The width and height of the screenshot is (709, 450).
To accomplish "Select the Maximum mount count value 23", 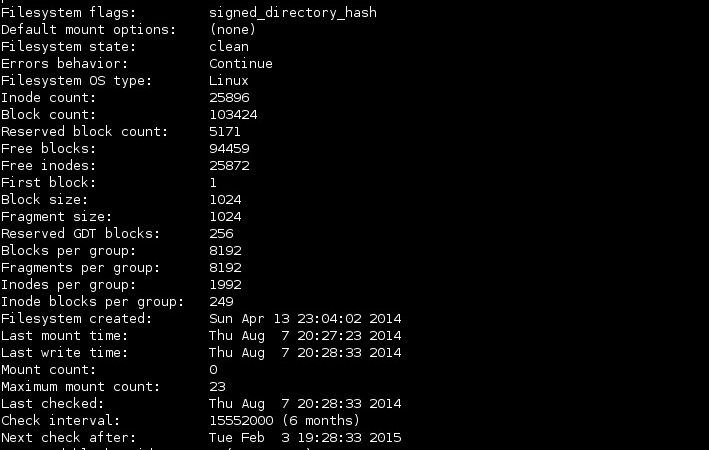I will click(x=217, y=387).
